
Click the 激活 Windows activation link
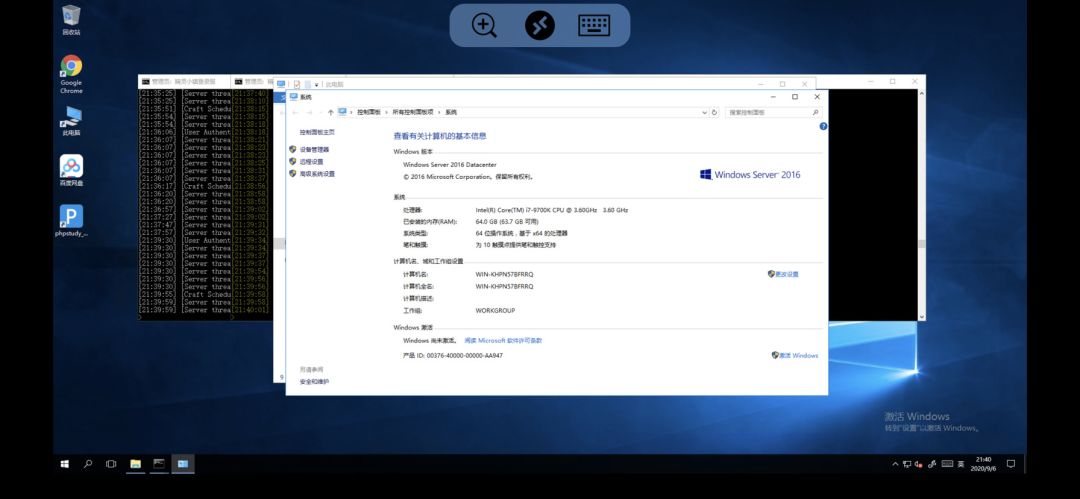798,355
